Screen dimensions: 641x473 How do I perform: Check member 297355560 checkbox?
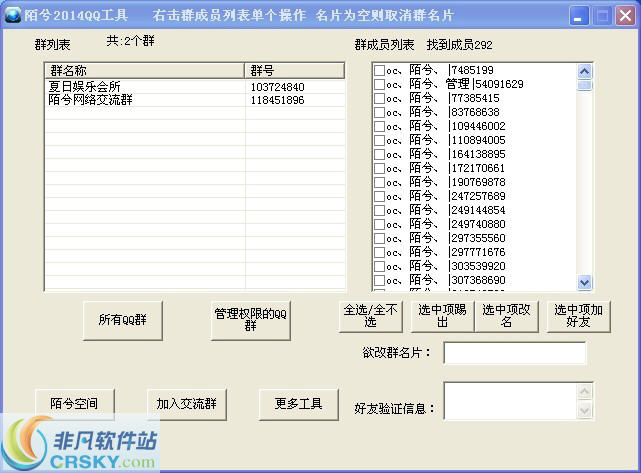coord(379,238)
